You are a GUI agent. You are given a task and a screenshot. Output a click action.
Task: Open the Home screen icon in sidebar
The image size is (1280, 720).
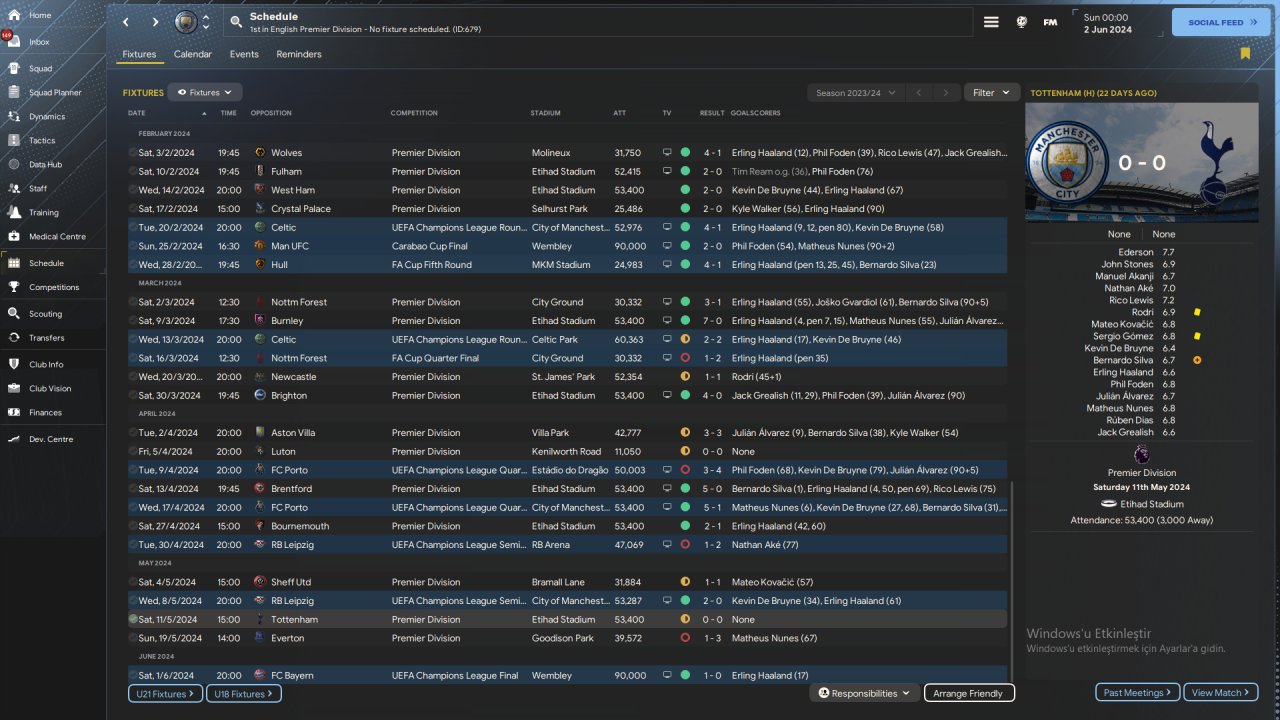click(14, 15)
